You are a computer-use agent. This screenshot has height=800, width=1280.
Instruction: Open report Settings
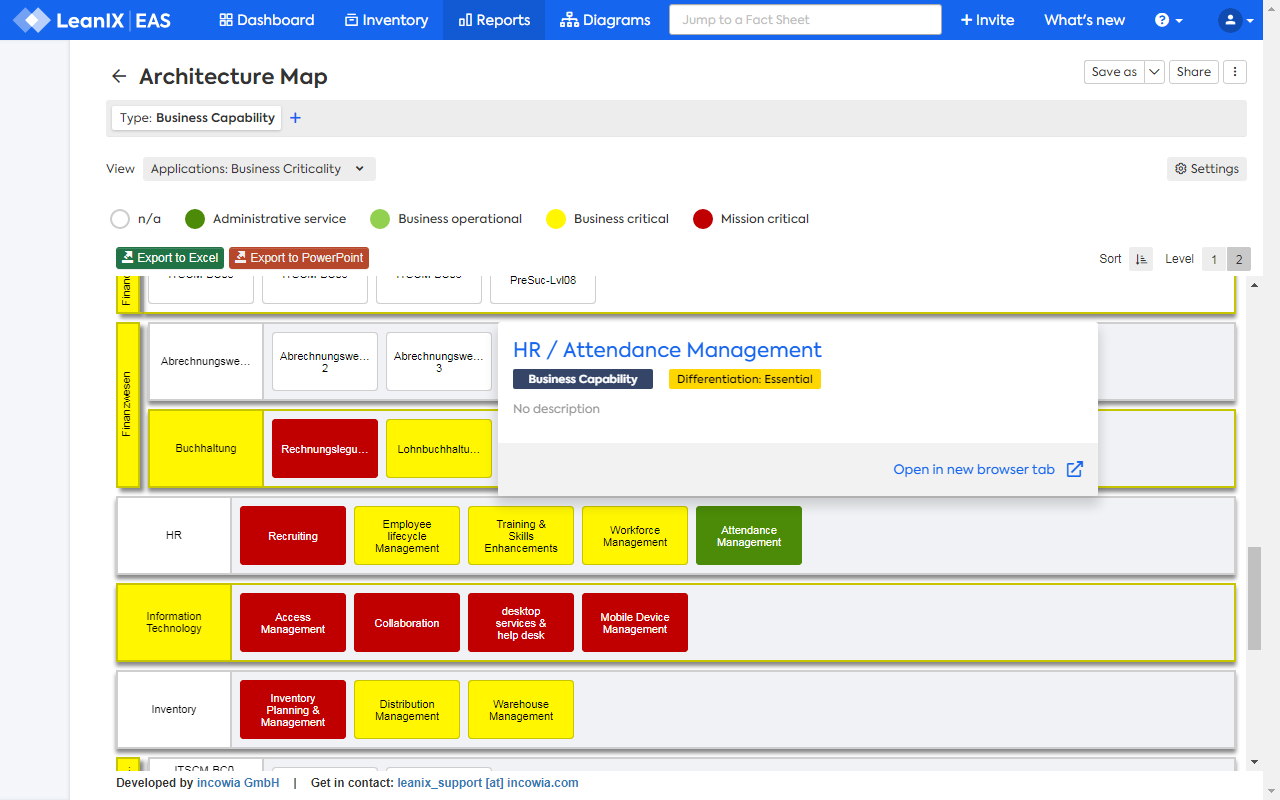[1207, 169]
